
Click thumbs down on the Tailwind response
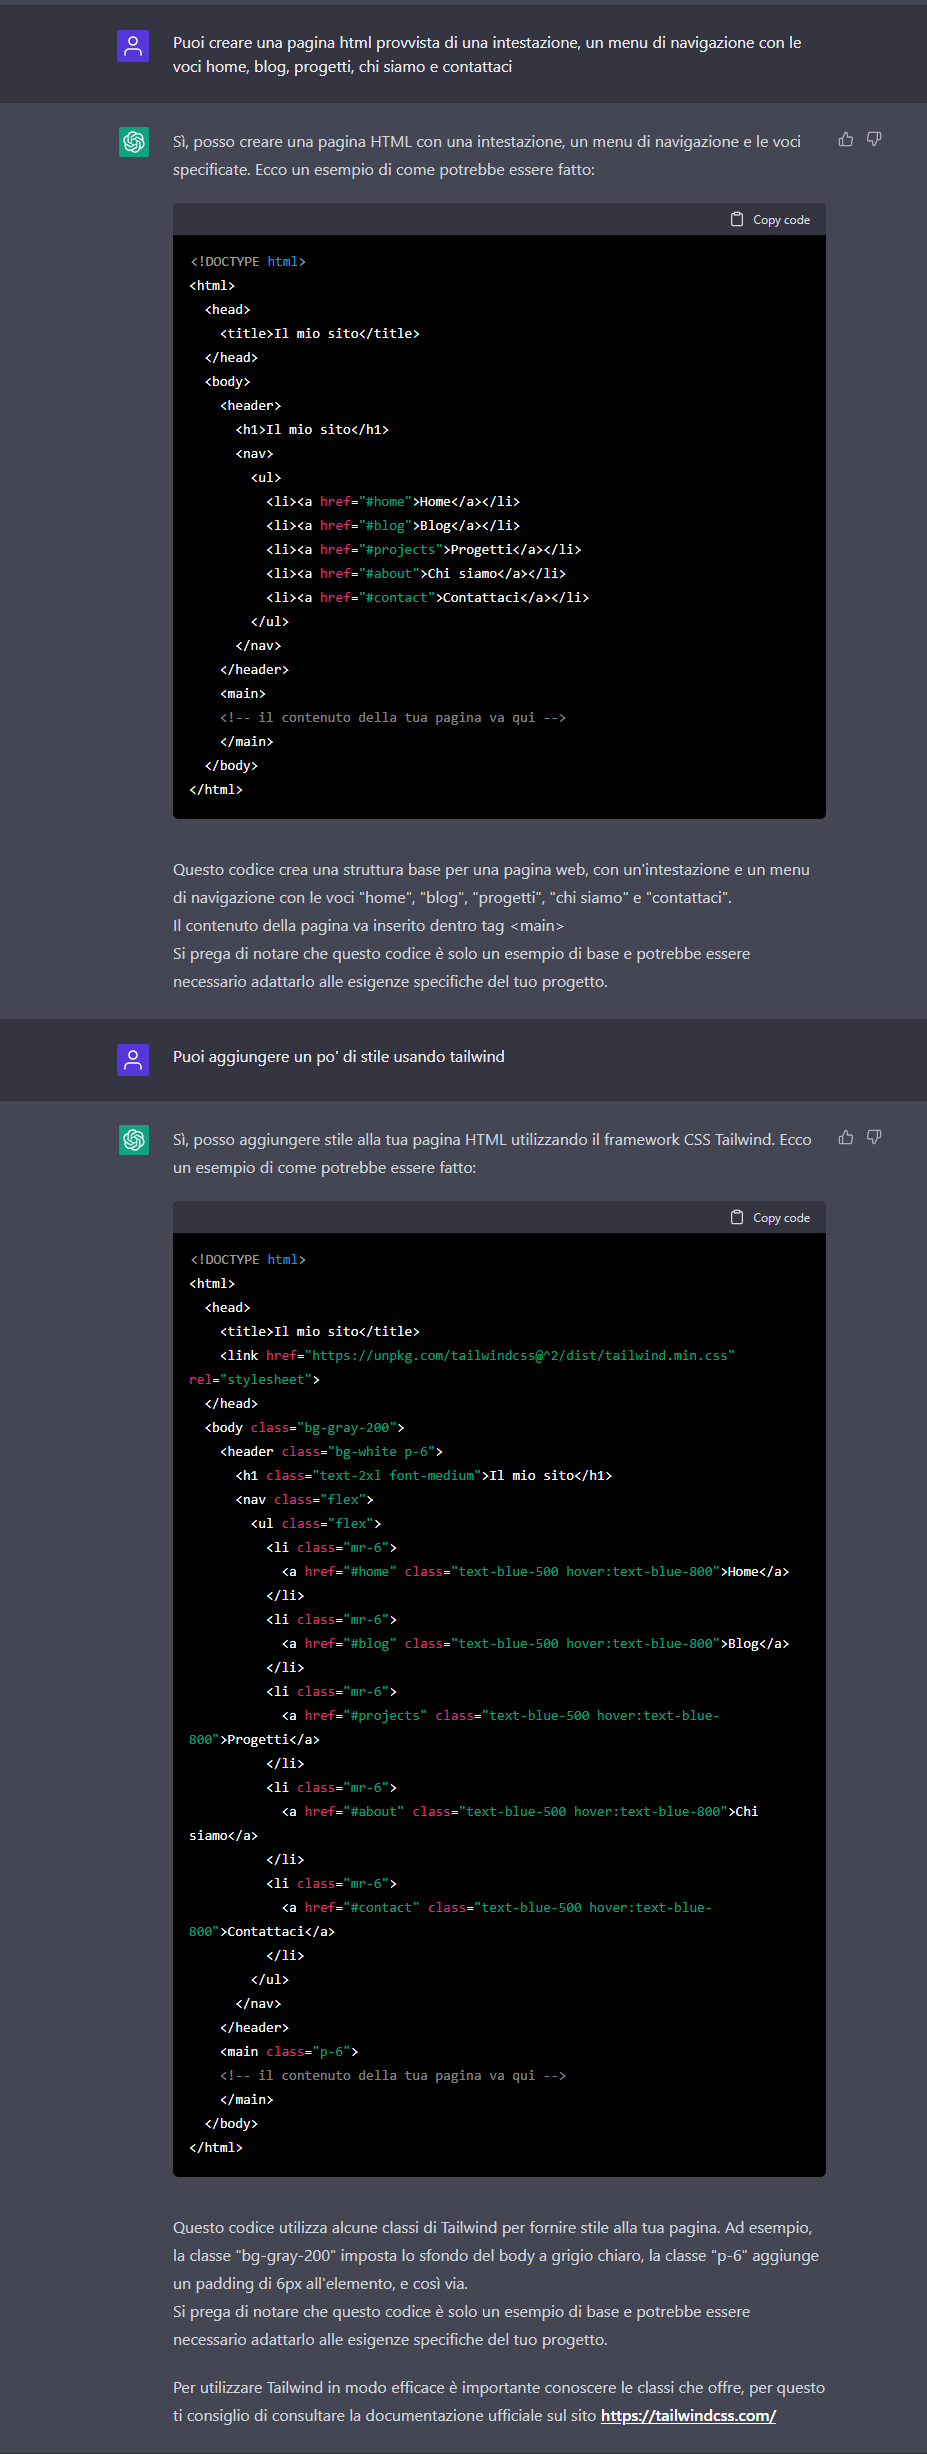[874, 1137]
